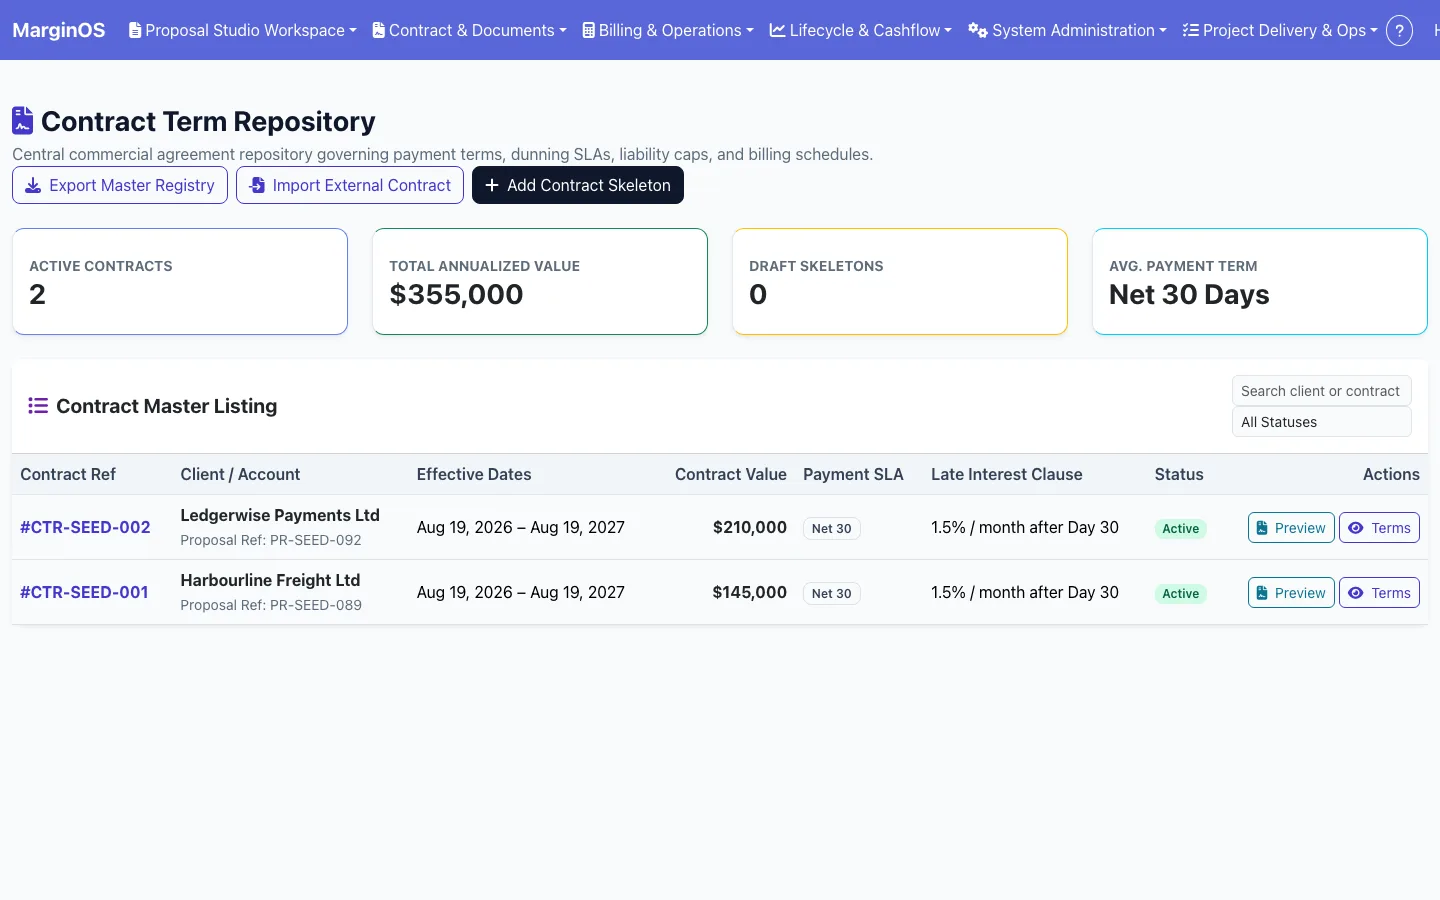Open the Proposal Studio Workspace menu
Screen dimensions: 1440x900
click(x=243, y=30)
